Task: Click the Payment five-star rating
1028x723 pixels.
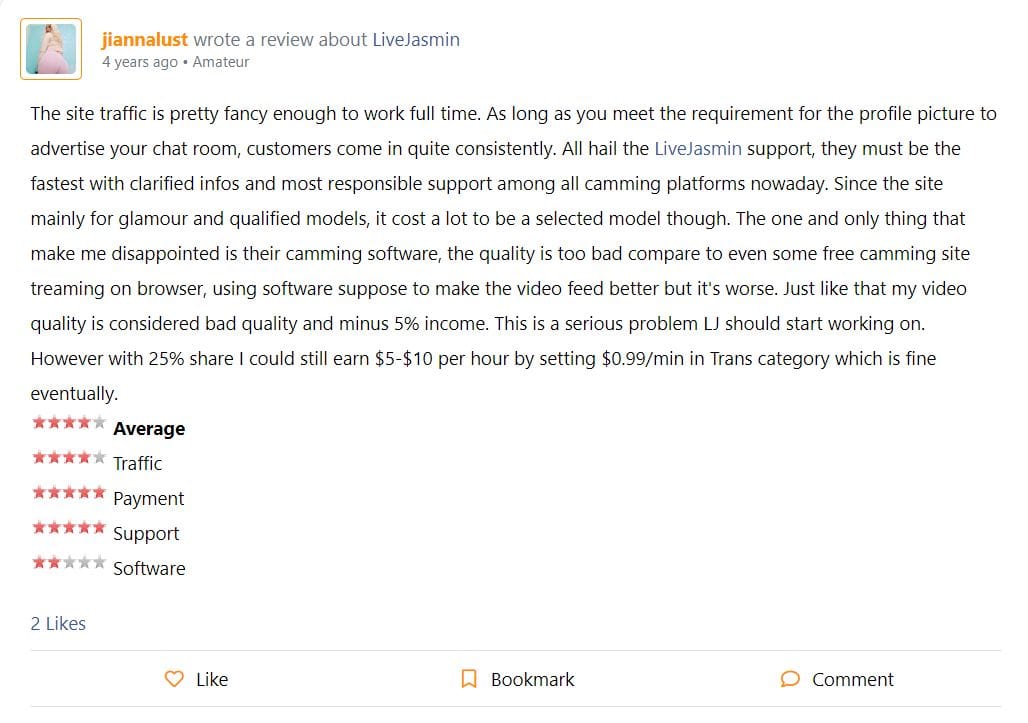Action: [x=69, y=492]
